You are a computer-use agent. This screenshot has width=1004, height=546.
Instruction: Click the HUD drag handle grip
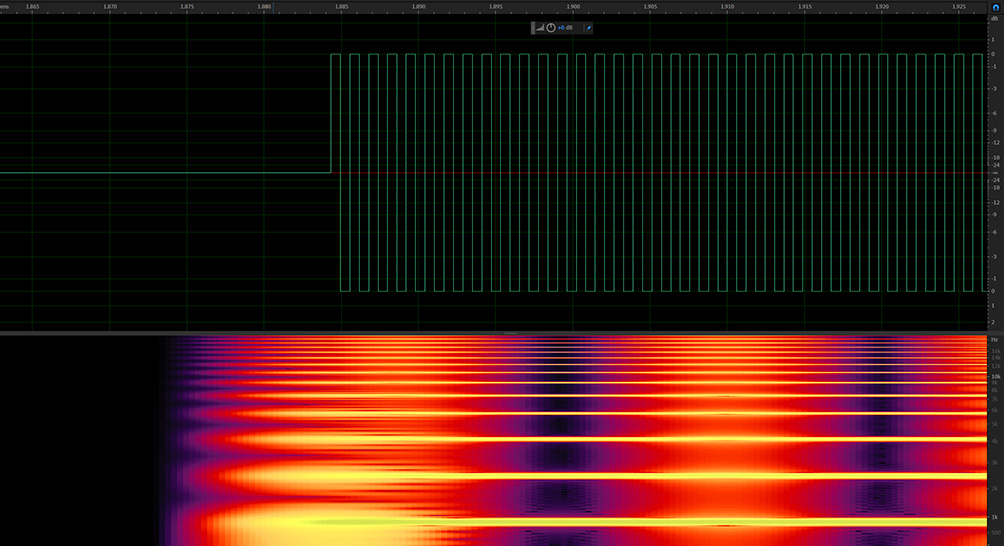point(533,27)
